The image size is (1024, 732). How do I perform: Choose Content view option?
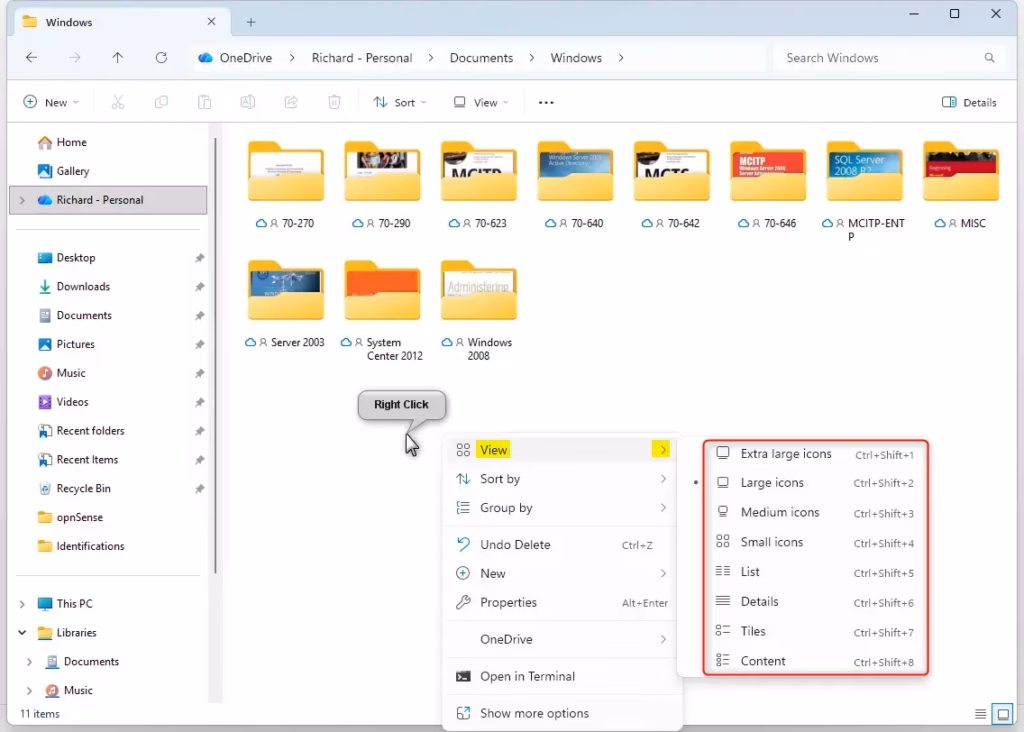point(815,661)
